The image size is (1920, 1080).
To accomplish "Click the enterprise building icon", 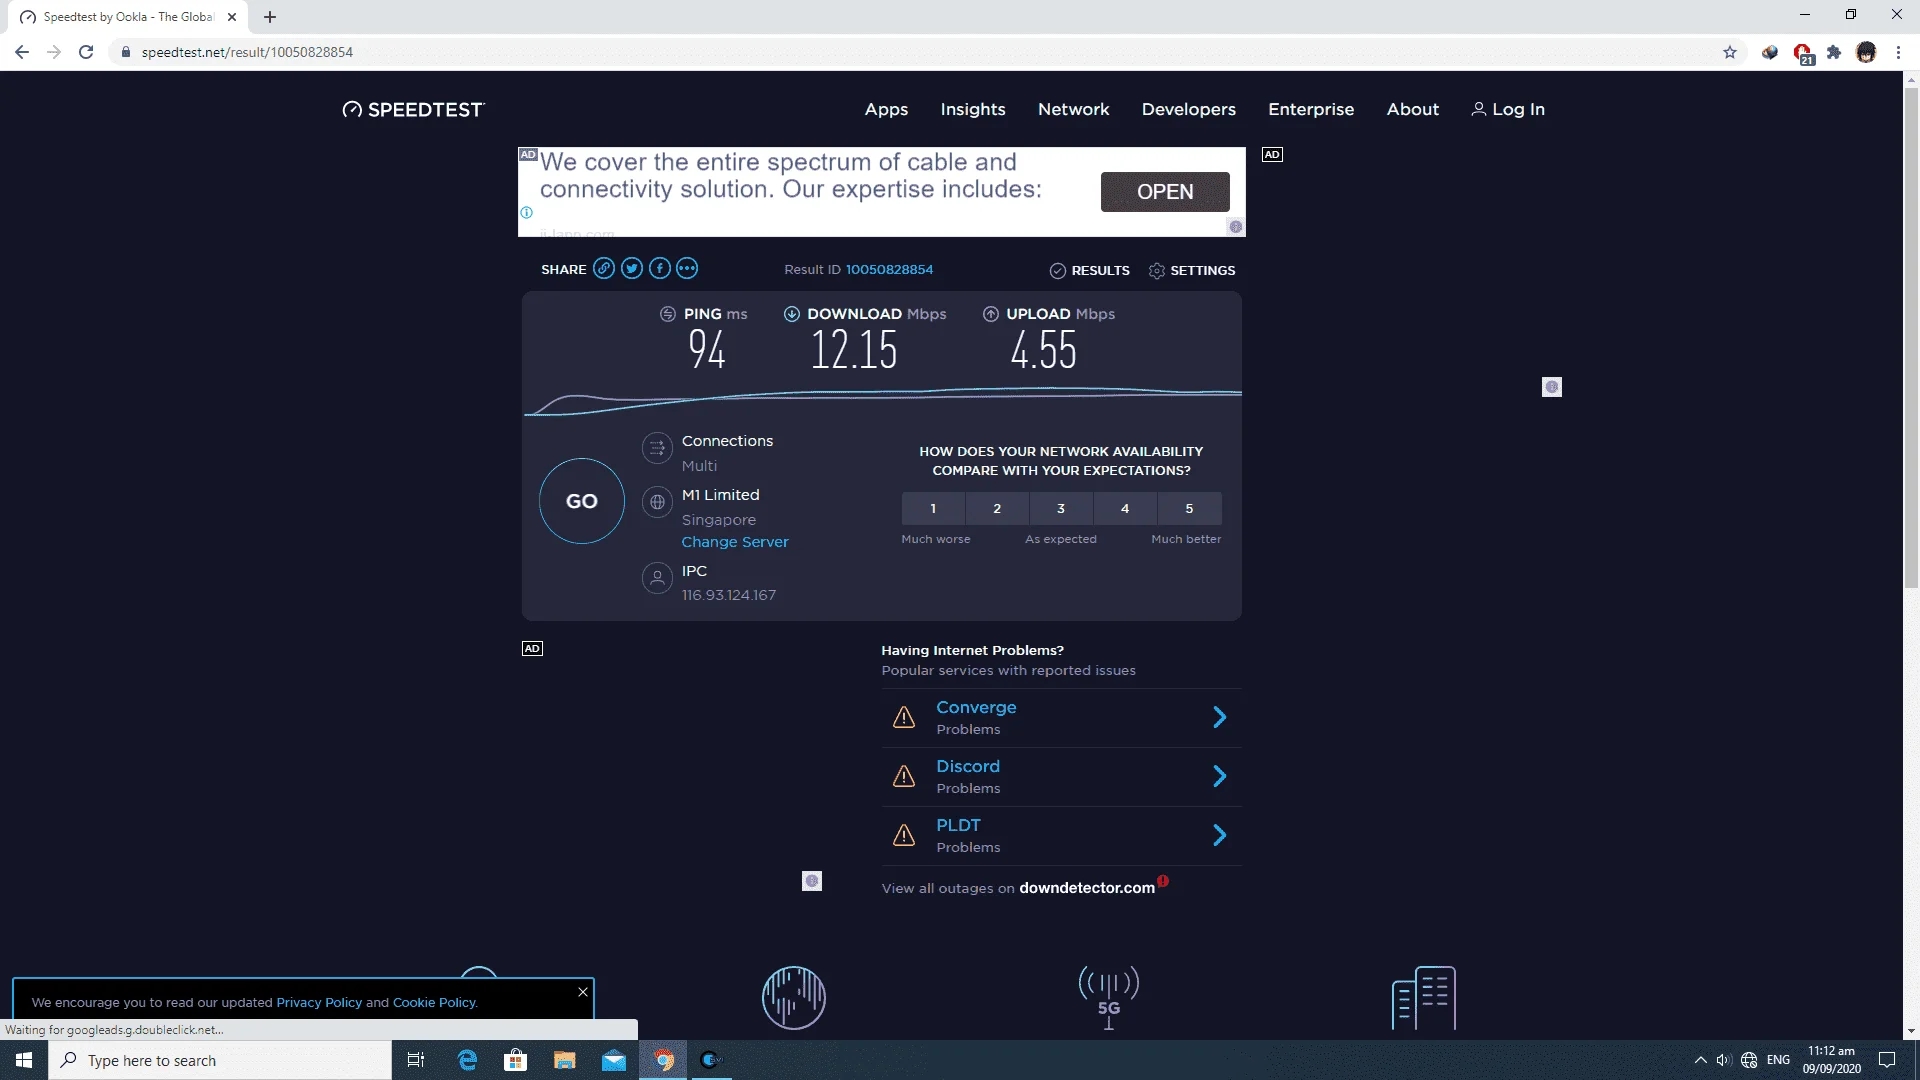I will 1424,997.
